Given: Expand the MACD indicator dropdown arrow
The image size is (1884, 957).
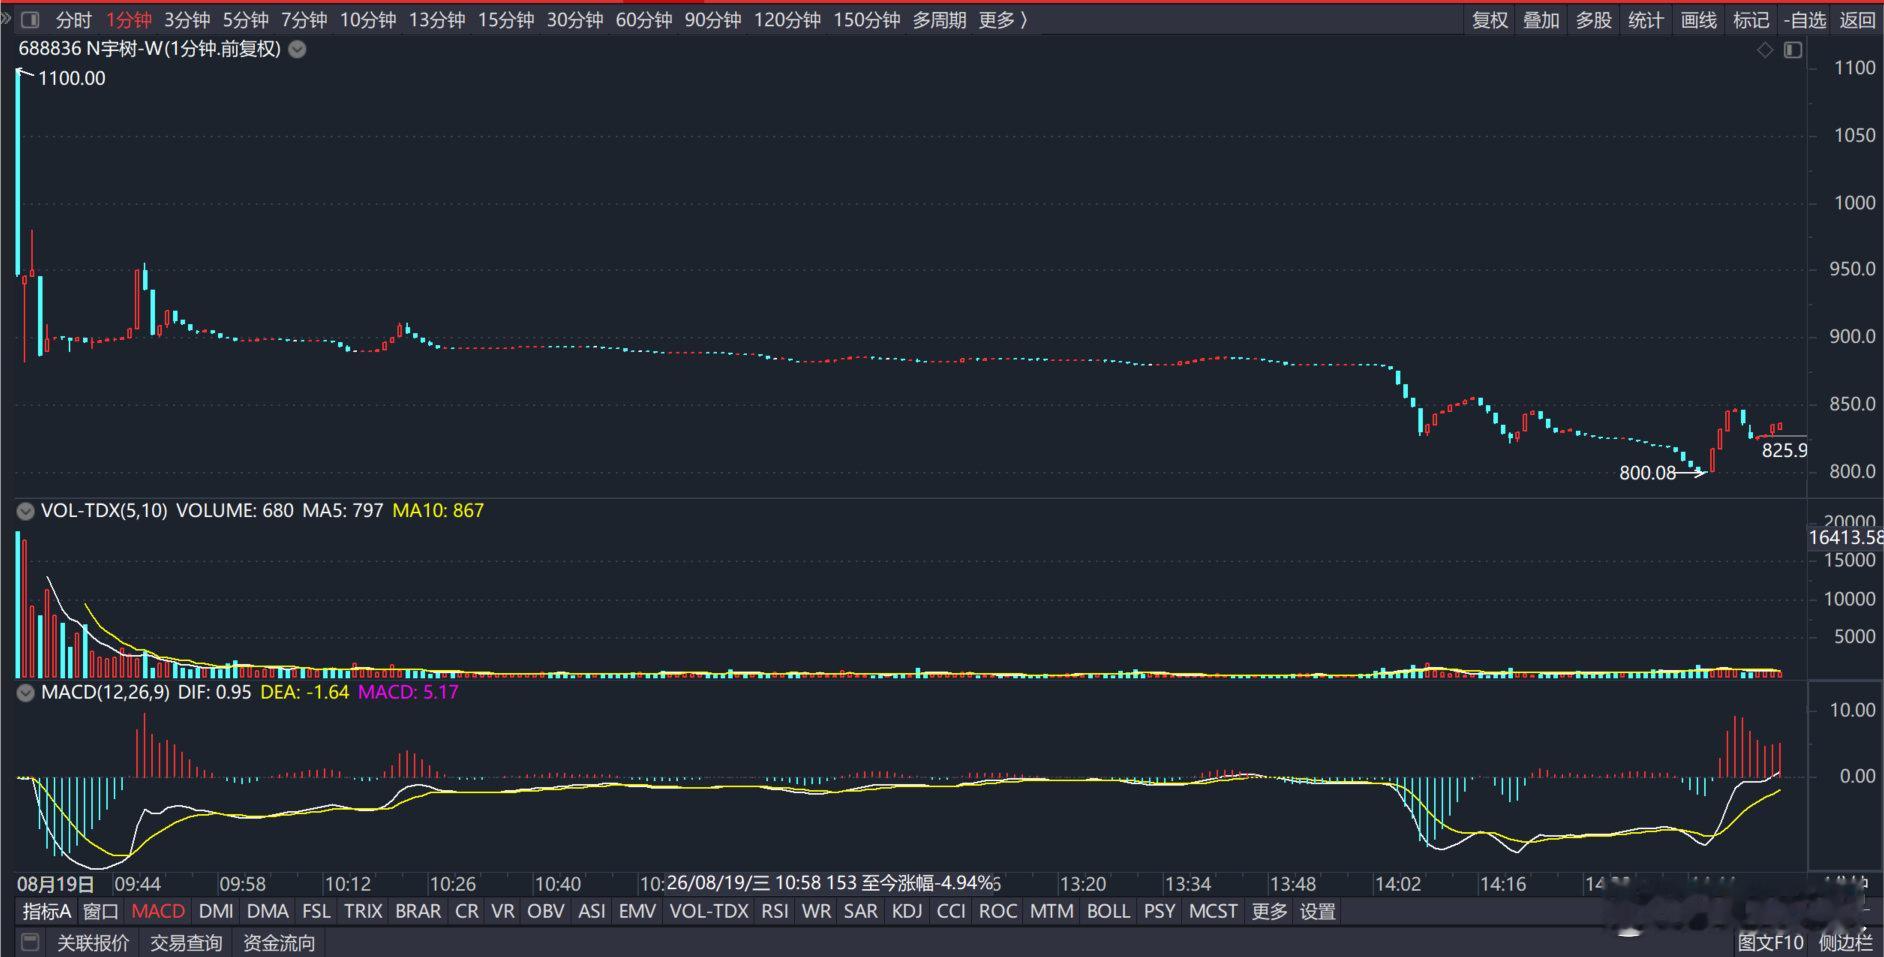Looking at the screenshot, I should click(x=26, y=692).
